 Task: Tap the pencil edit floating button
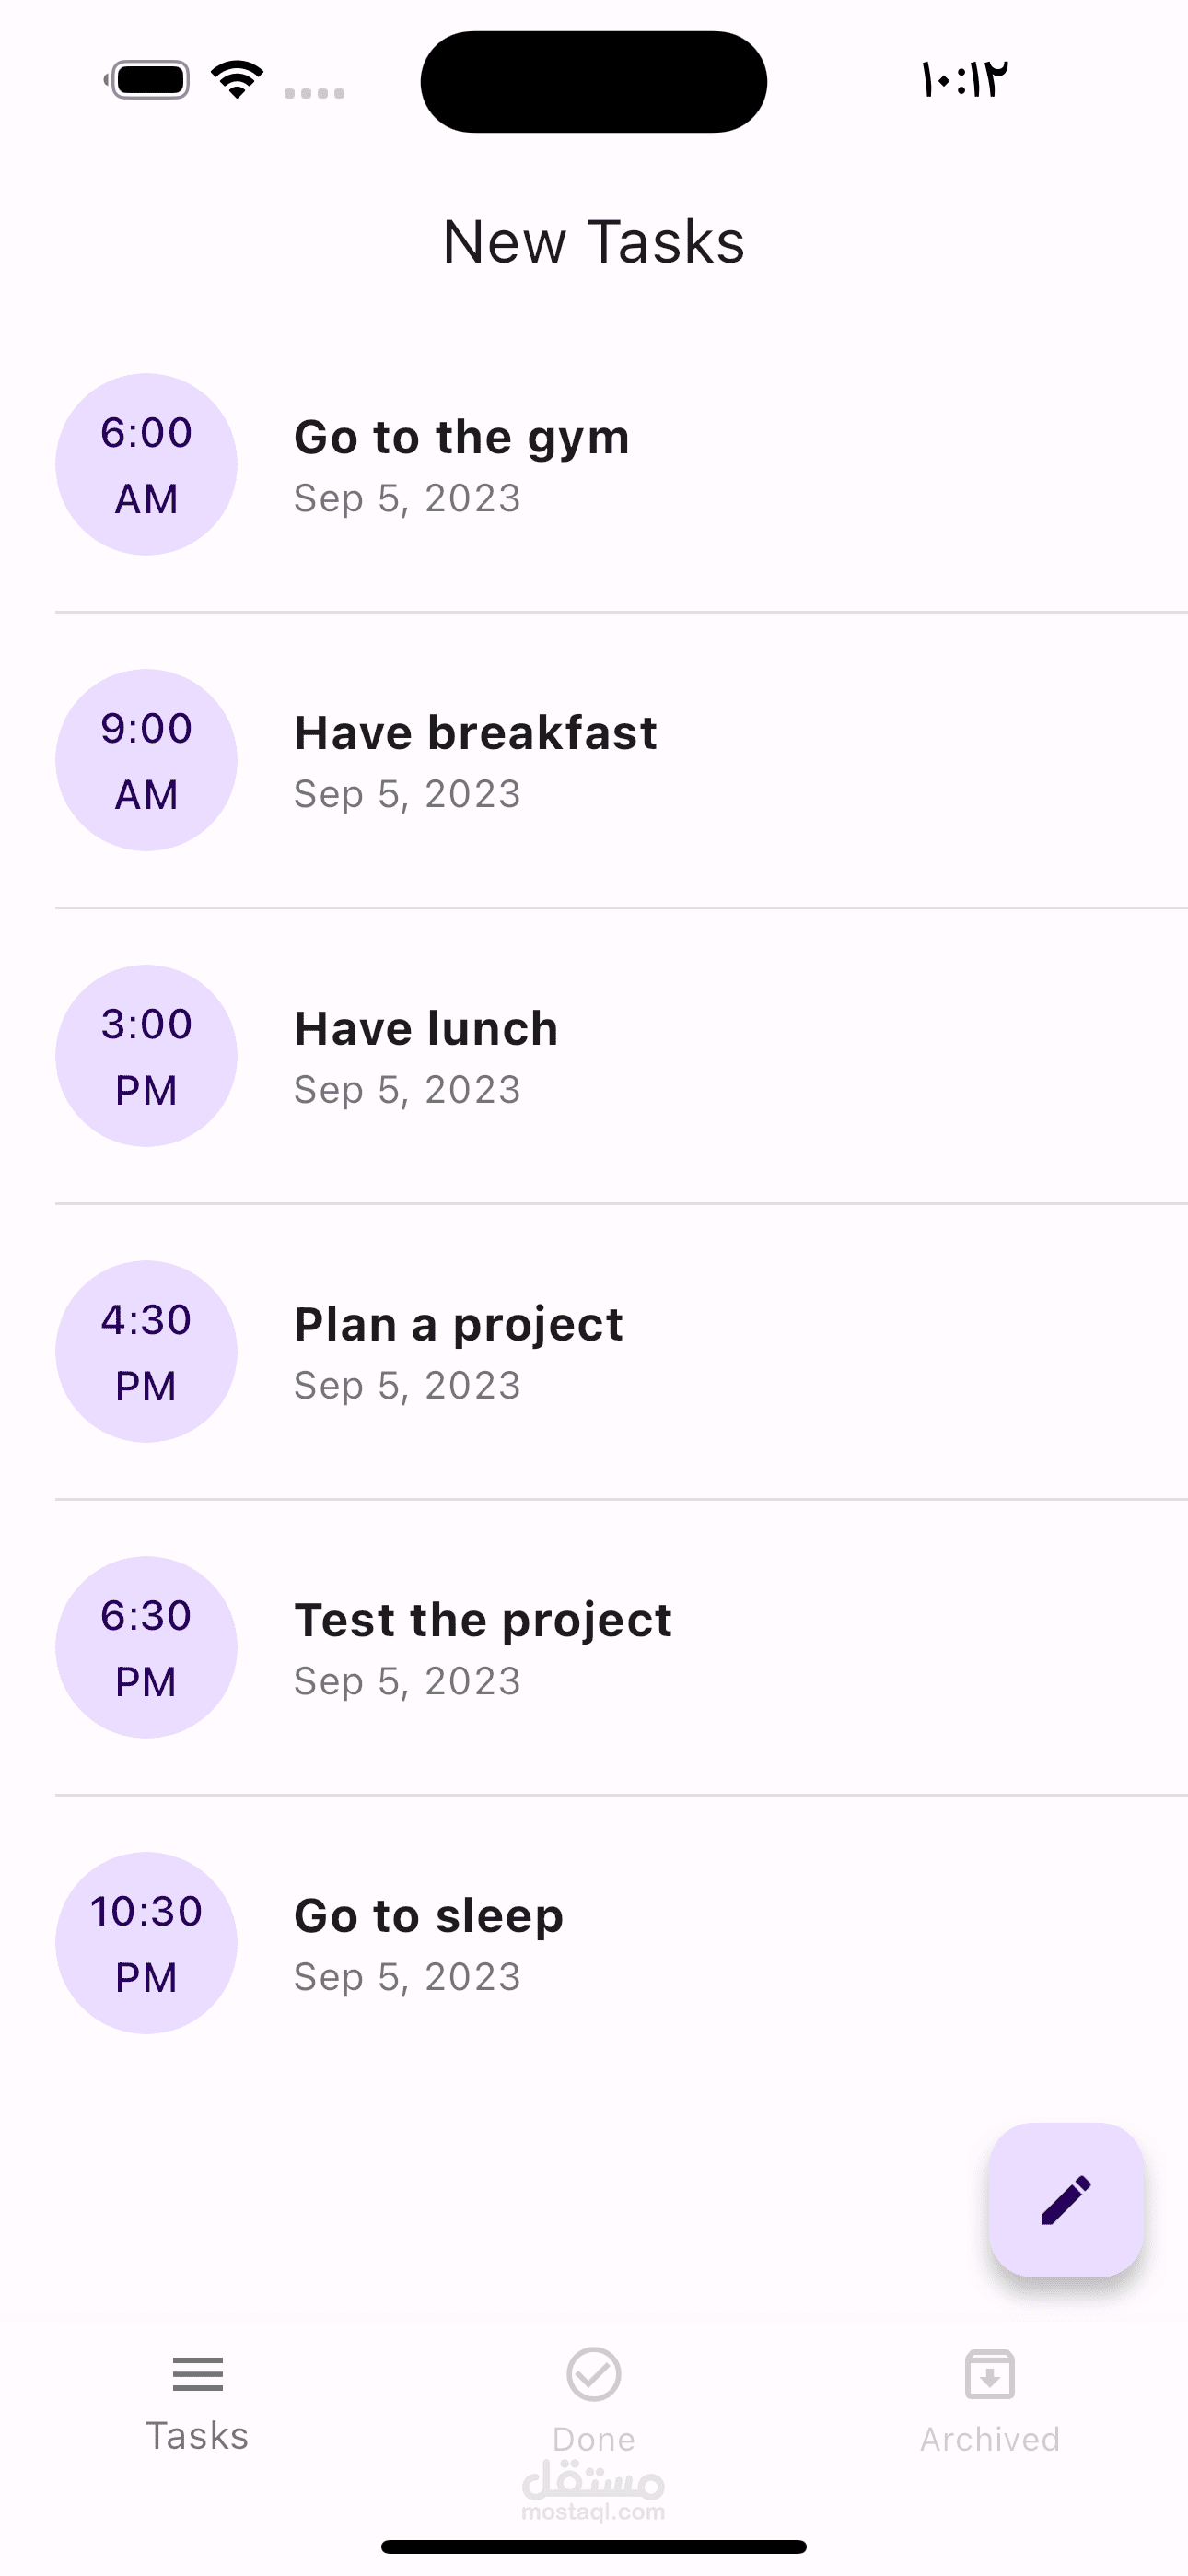pyautogui.click(x=1066, y=2200)
